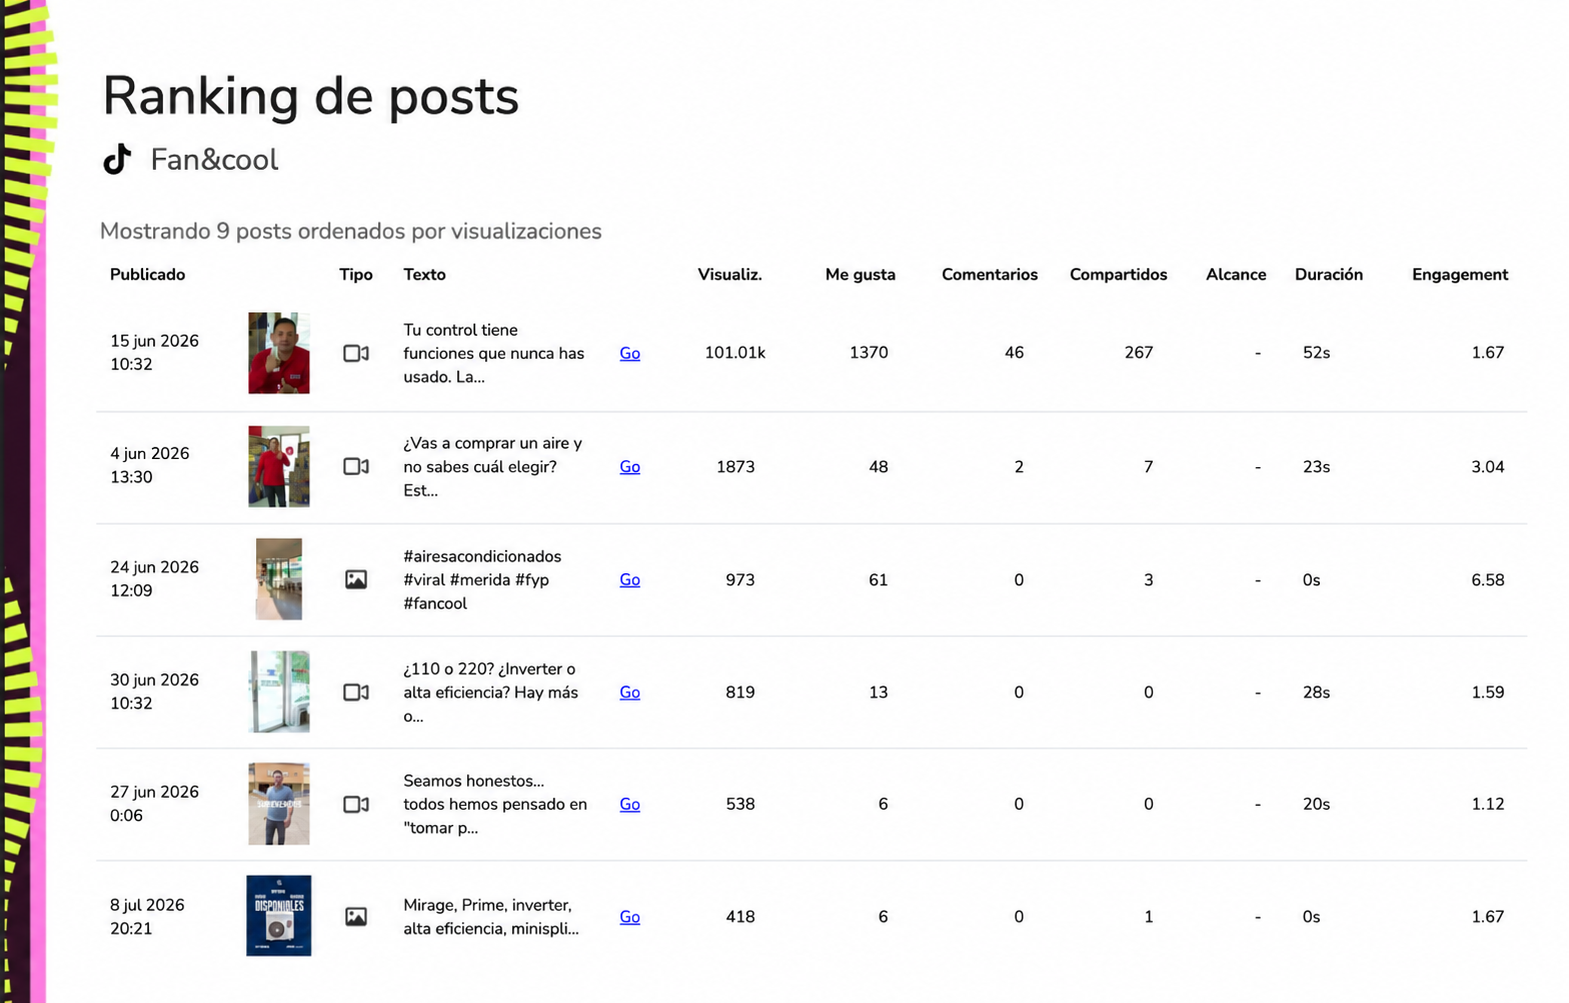Open thumbnail of 4 jun 2026 post

pos(279,466)
